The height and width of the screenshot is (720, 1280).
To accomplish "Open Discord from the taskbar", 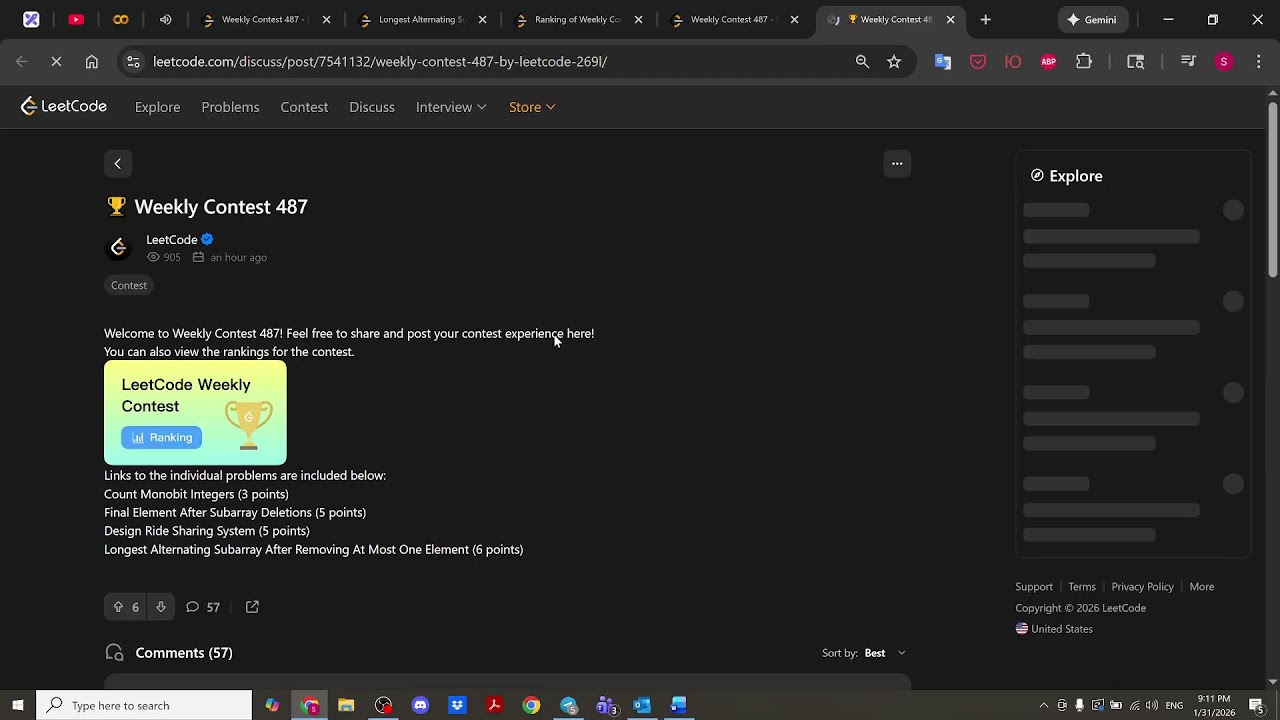I will pos(420,705).
